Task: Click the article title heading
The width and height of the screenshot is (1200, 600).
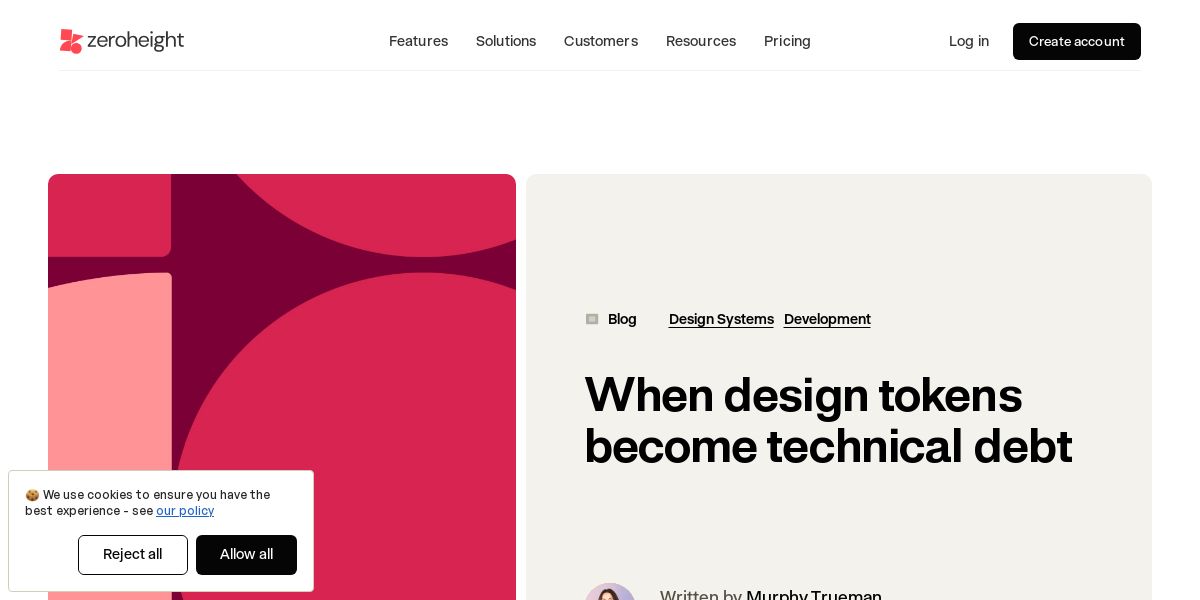Action: coord(828,420)
